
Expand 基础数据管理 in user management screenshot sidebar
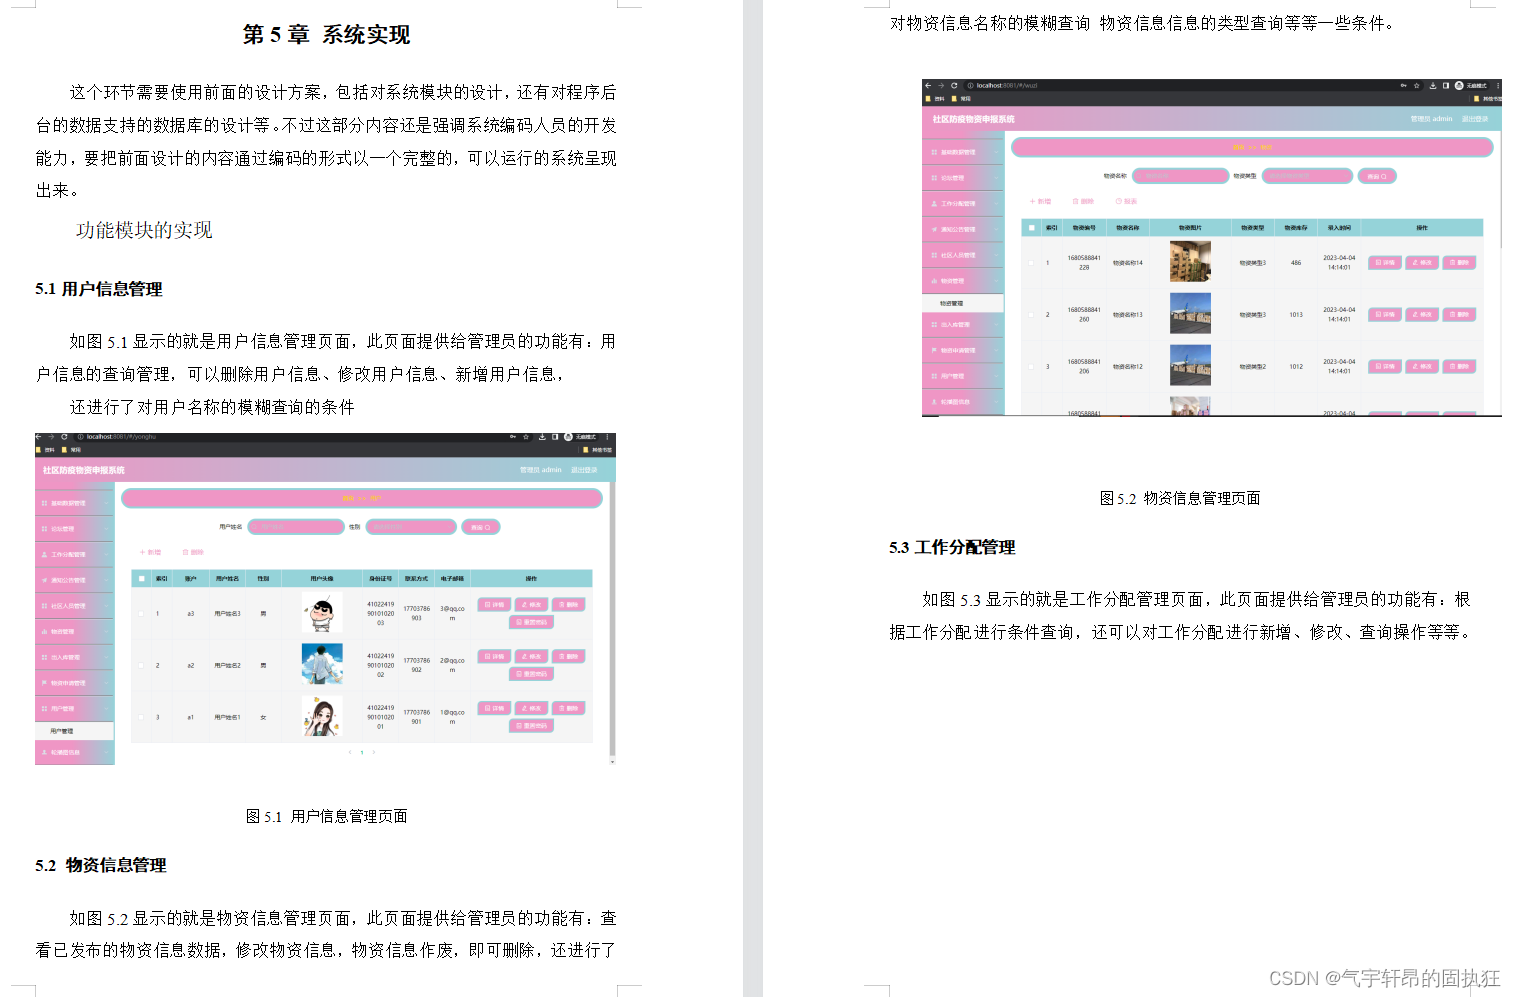(75, 503)
